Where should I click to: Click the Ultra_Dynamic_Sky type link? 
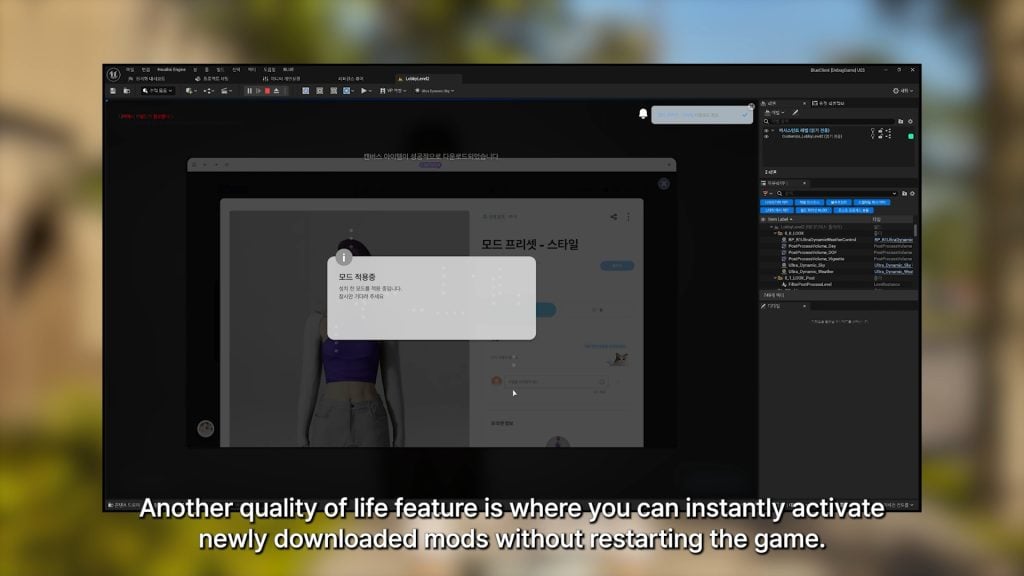(x=891, y=265)
